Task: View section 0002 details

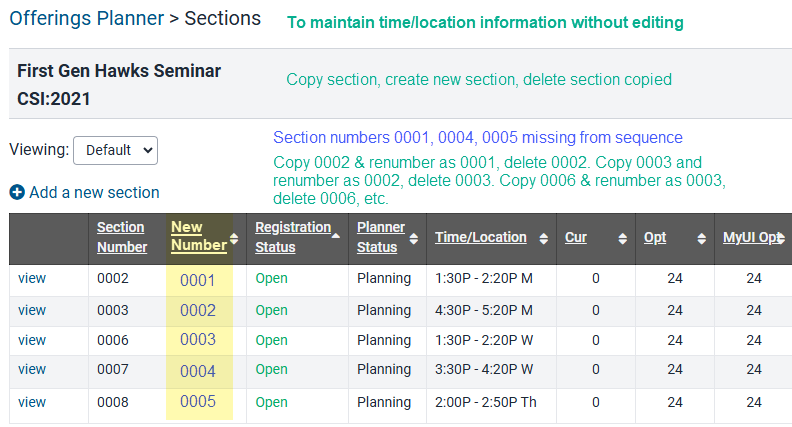Action: tap(32, 278)
